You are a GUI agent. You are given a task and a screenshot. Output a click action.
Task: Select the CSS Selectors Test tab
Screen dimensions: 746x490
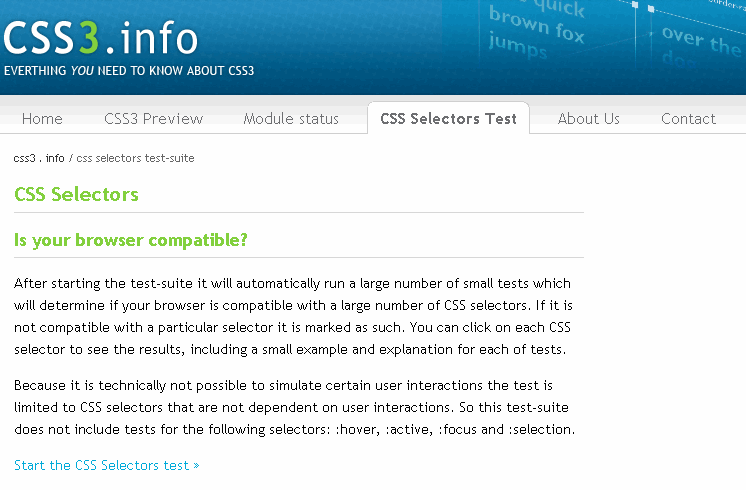(448, 118)
